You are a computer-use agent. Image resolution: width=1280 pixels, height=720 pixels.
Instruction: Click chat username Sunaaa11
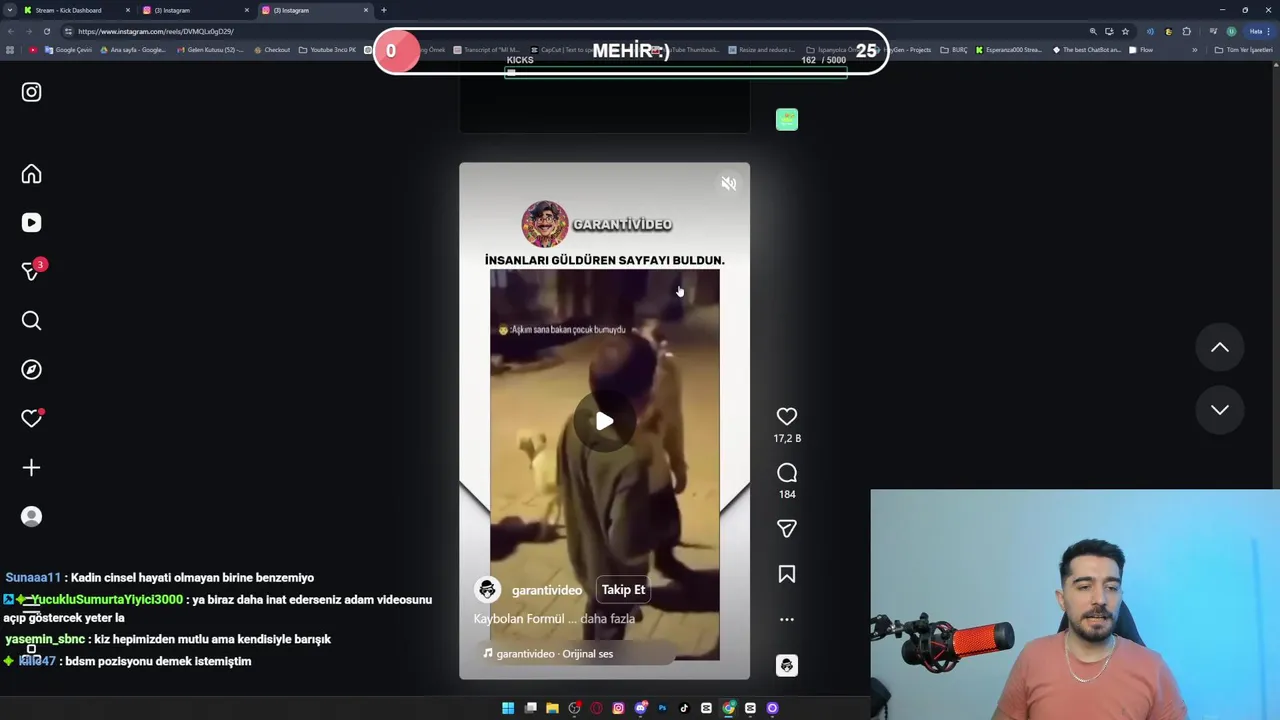click(x=33, y=578)
